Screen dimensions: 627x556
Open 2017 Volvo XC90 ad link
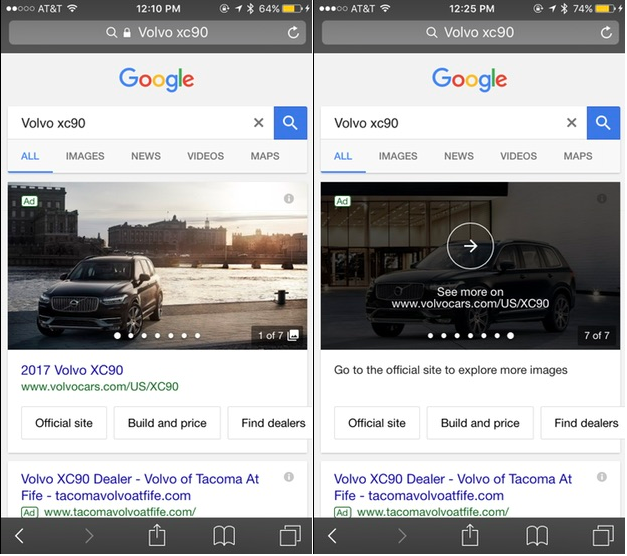pyautogui.click(x=72, y=370)
